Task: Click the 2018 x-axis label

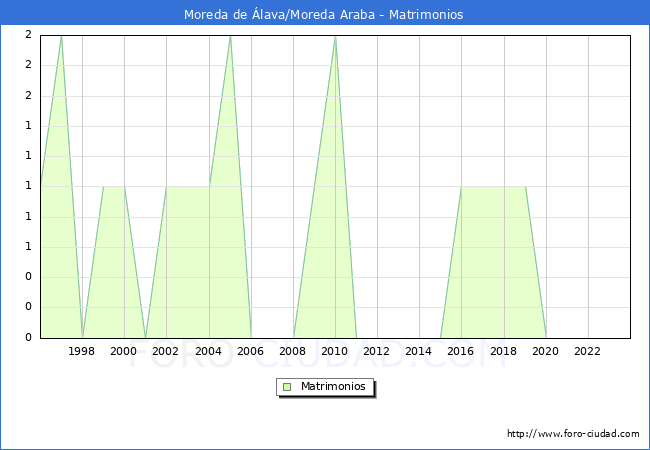Action: (504, 351)
